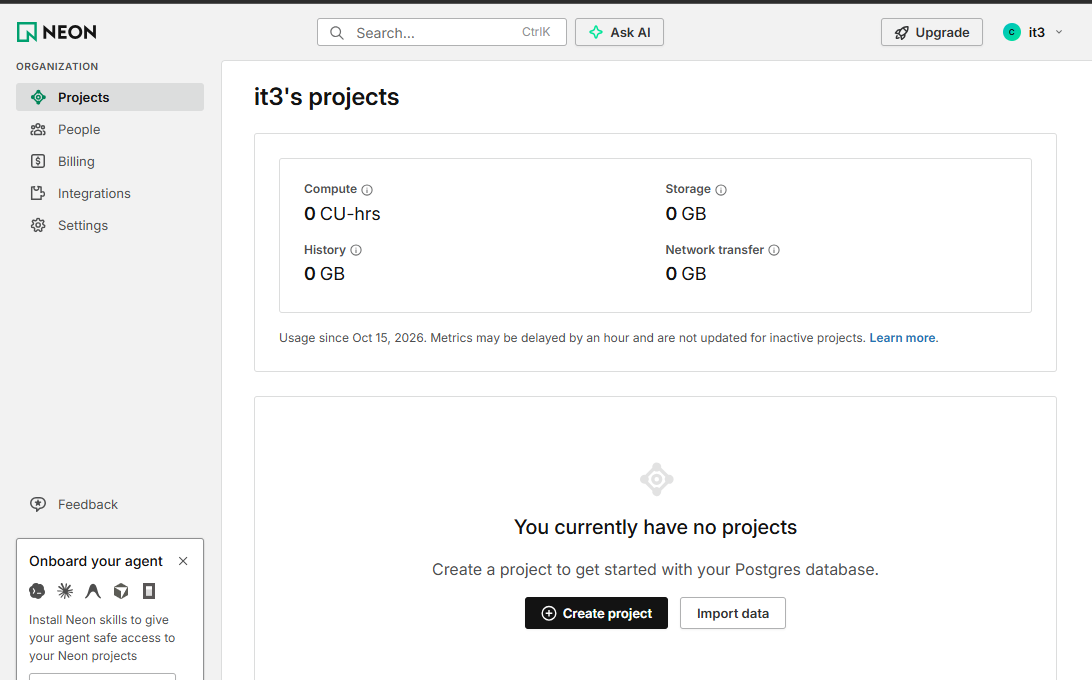The image size is (1092, 680).
Task: Open organization Settings
Action: pos(110,225)
